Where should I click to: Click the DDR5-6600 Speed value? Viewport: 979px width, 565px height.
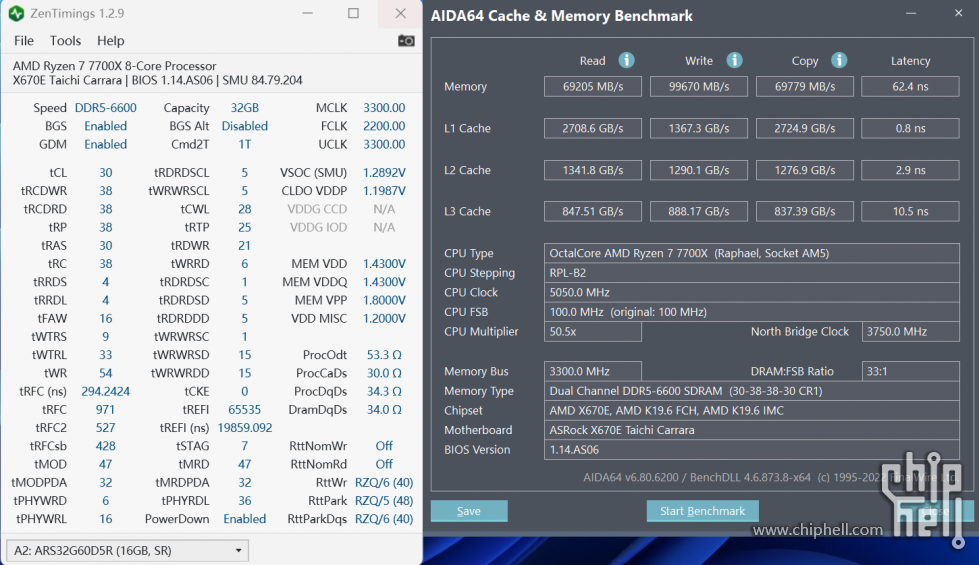tap(106, 107)
